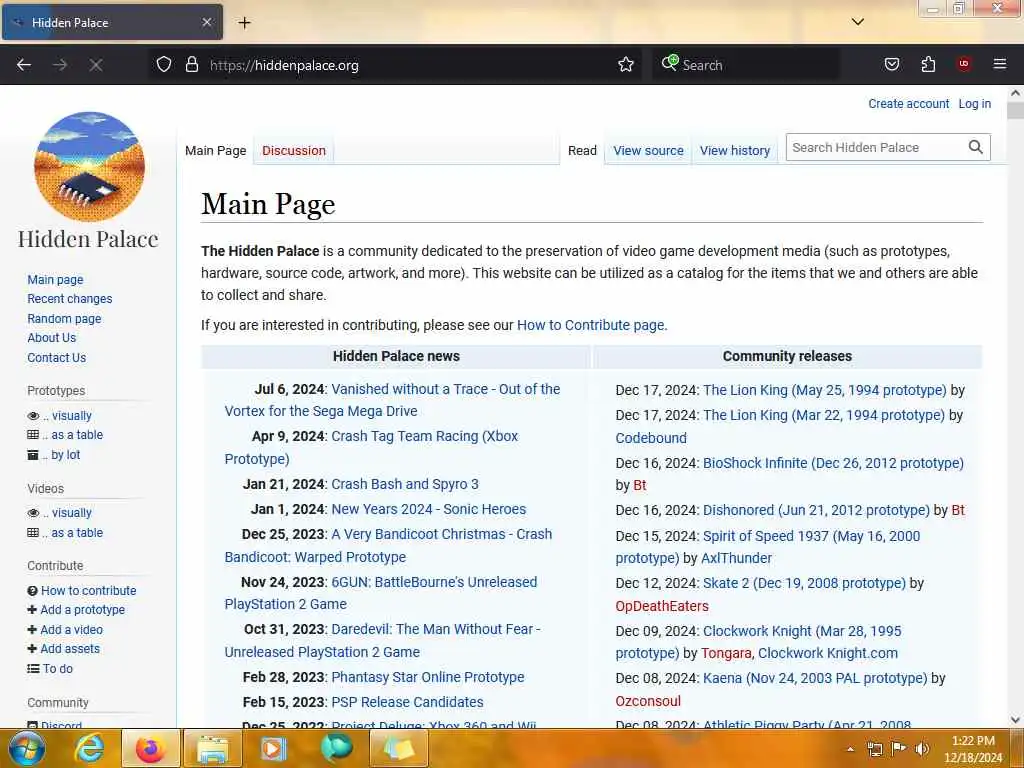
Task: Browse Videos as a table
Action: (x=72, y=533)
